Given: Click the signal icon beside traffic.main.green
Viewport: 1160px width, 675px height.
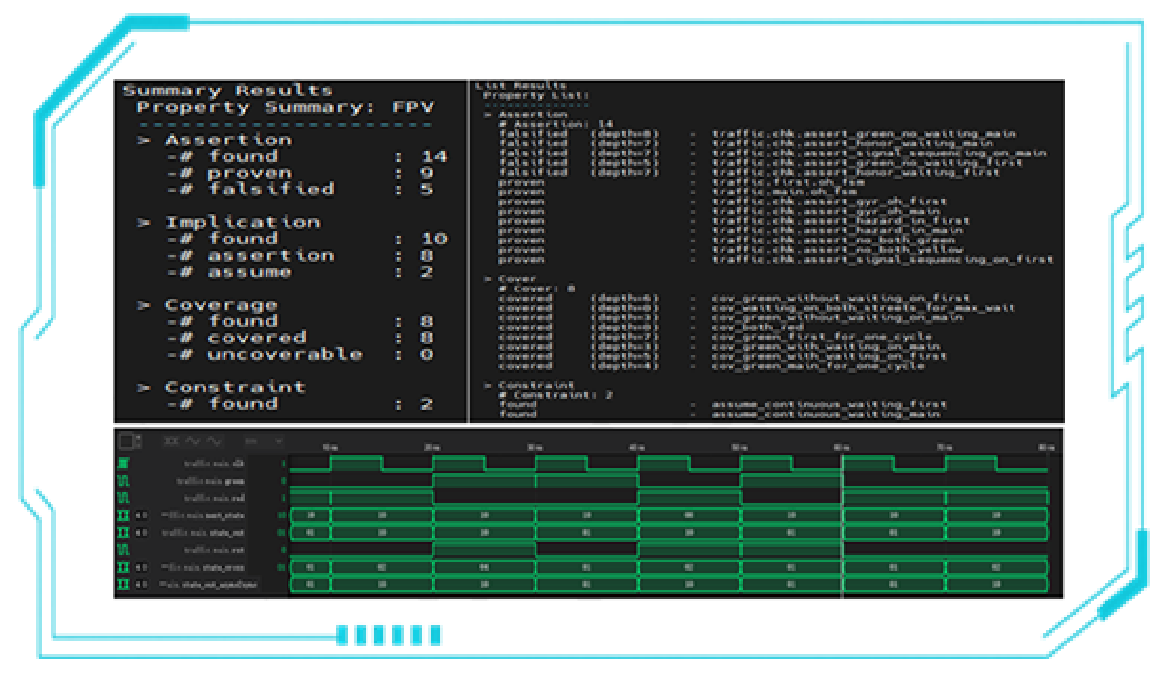Looking at the screenshot, I should click(124, 481).
